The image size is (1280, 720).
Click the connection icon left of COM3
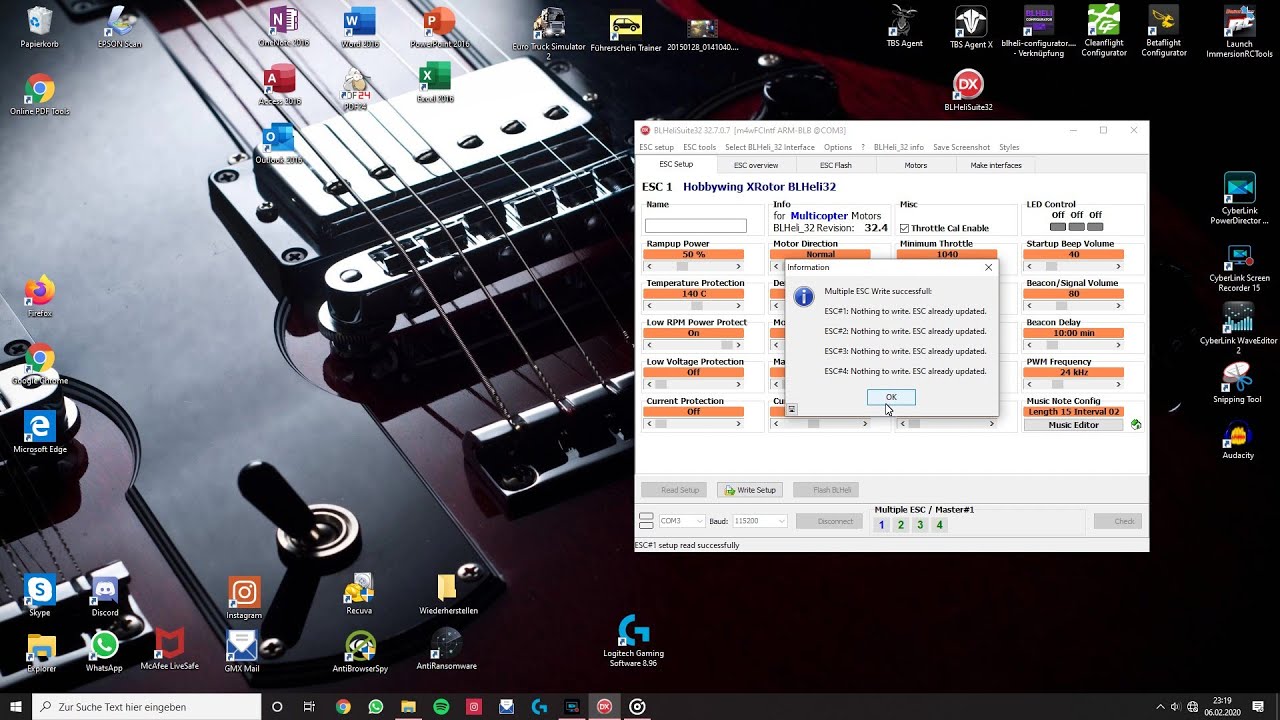646,521
